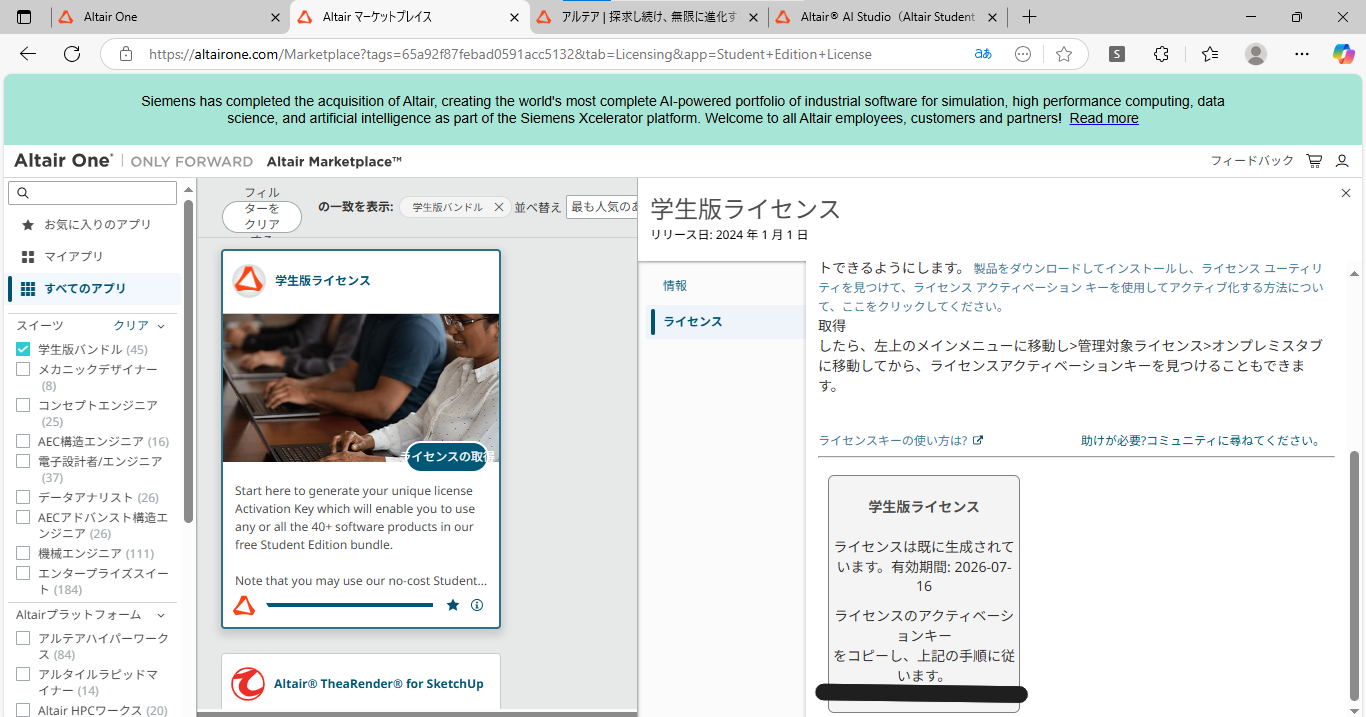Open Edge settings and more menu
The image size is (1366, 717).
pos(1301,54)
